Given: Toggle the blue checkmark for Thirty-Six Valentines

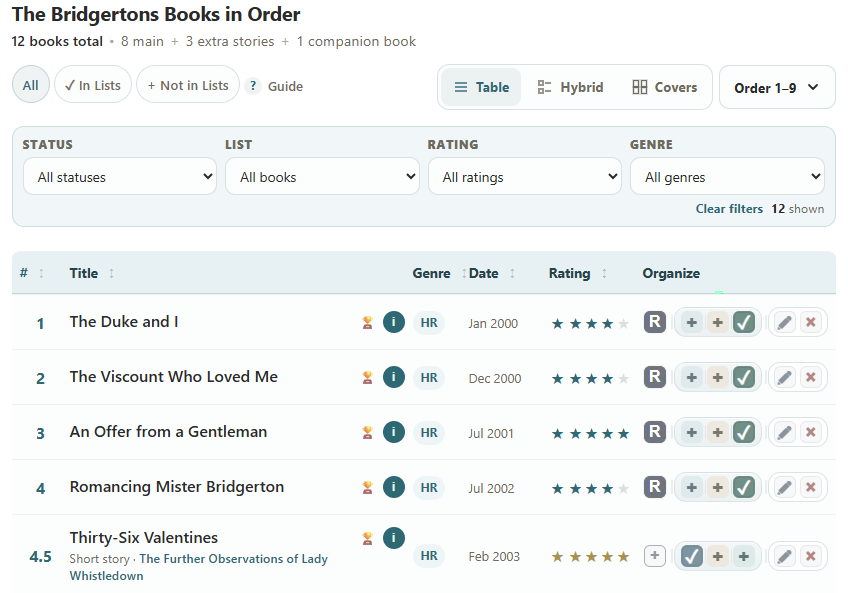Looking at the screenshot, I should [692, 556].
